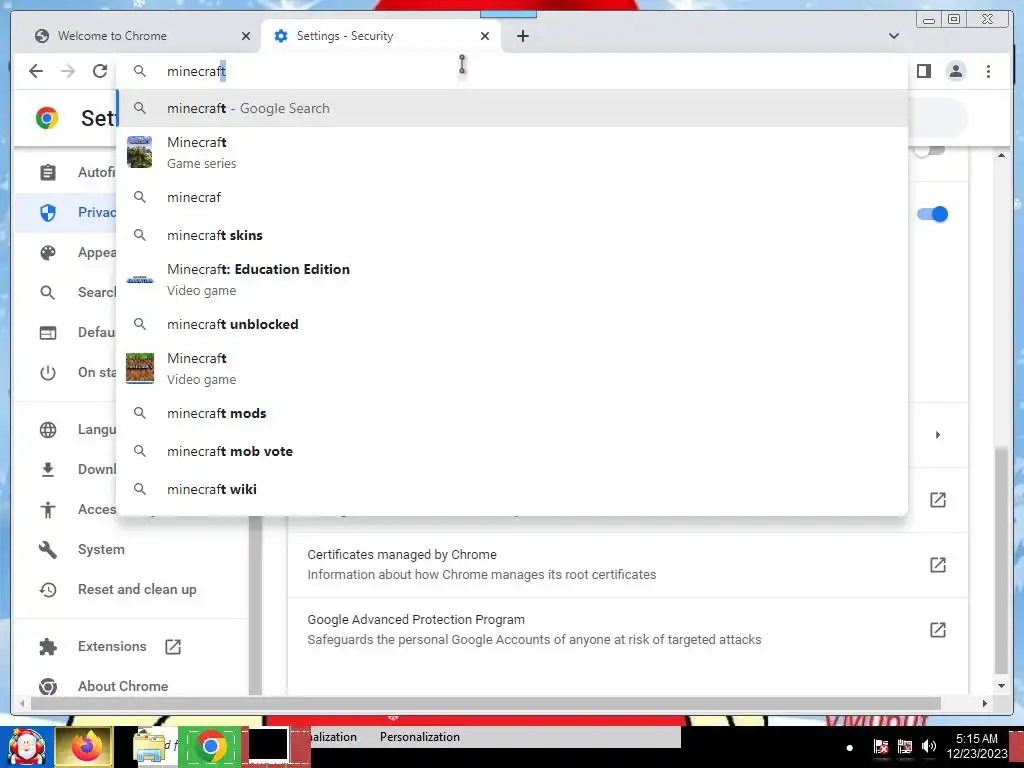Open Firefox from taskbar
1024x768 pixels.
[x=86, y=747]
